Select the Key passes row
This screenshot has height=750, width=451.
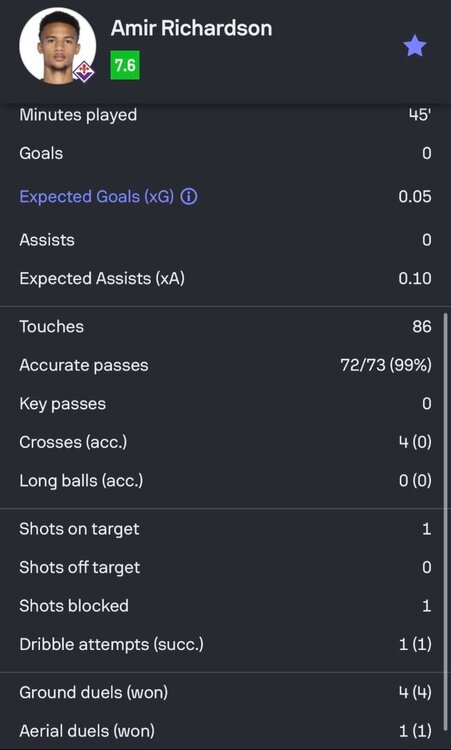(x=225, y=404)
